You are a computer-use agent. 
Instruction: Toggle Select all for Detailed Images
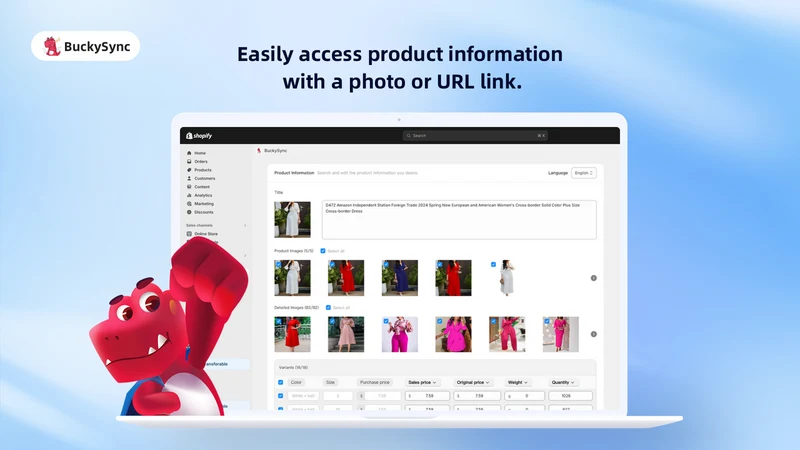click(x=328, y=308)
